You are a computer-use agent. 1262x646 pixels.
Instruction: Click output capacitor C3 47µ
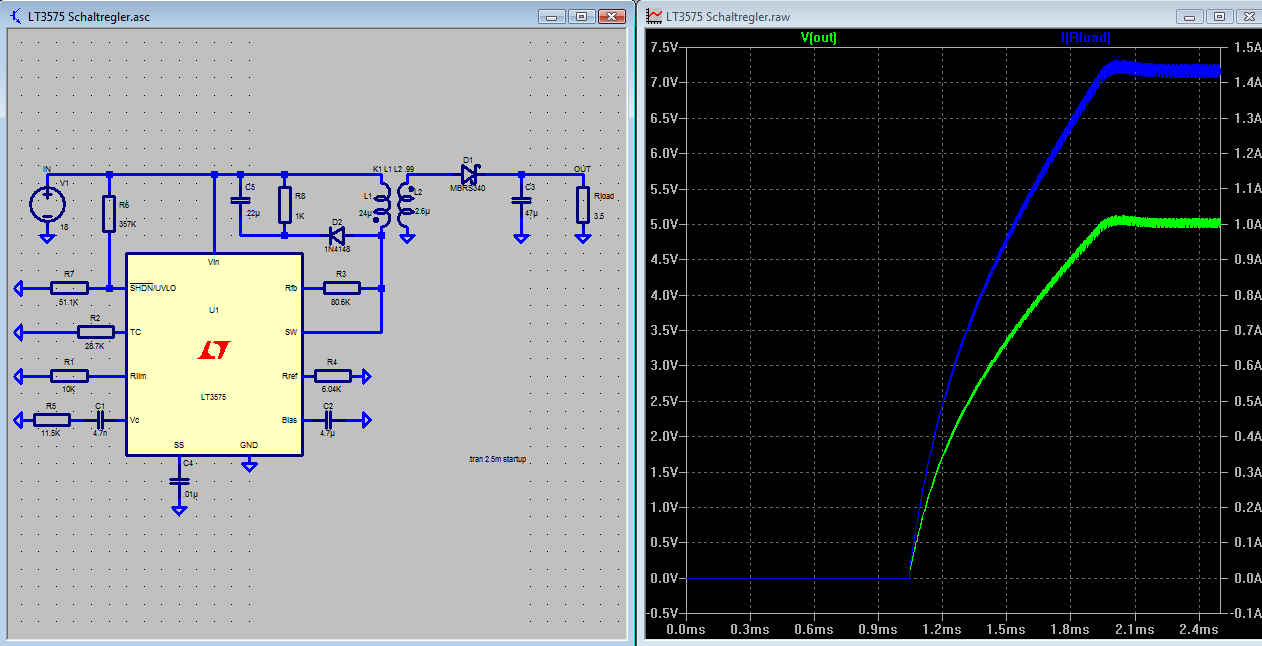click(x=521, y=200)
